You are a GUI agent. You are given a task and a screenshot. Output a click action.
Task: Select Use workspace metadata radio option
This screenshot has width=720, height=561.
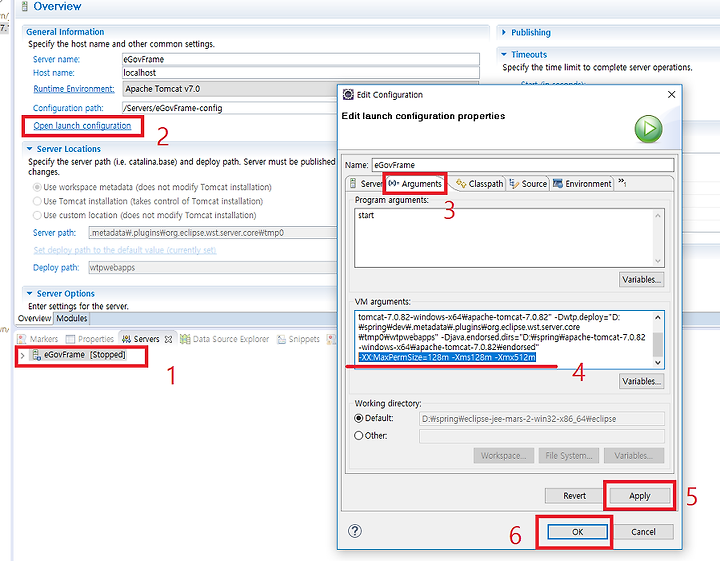click(x=37, y=187)
